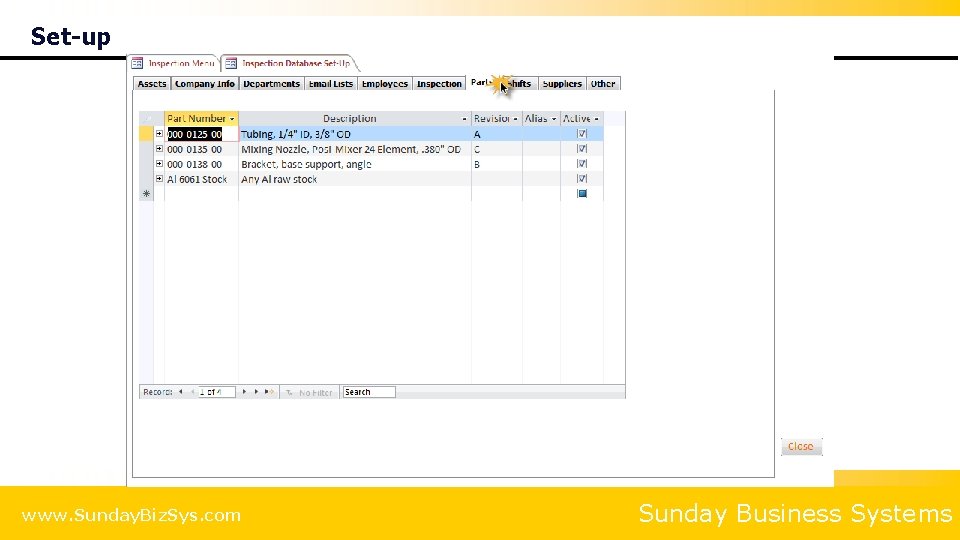Toggle Active checkbox in the new record row
This screenshot has width=960, height=540.
(582, 193)
